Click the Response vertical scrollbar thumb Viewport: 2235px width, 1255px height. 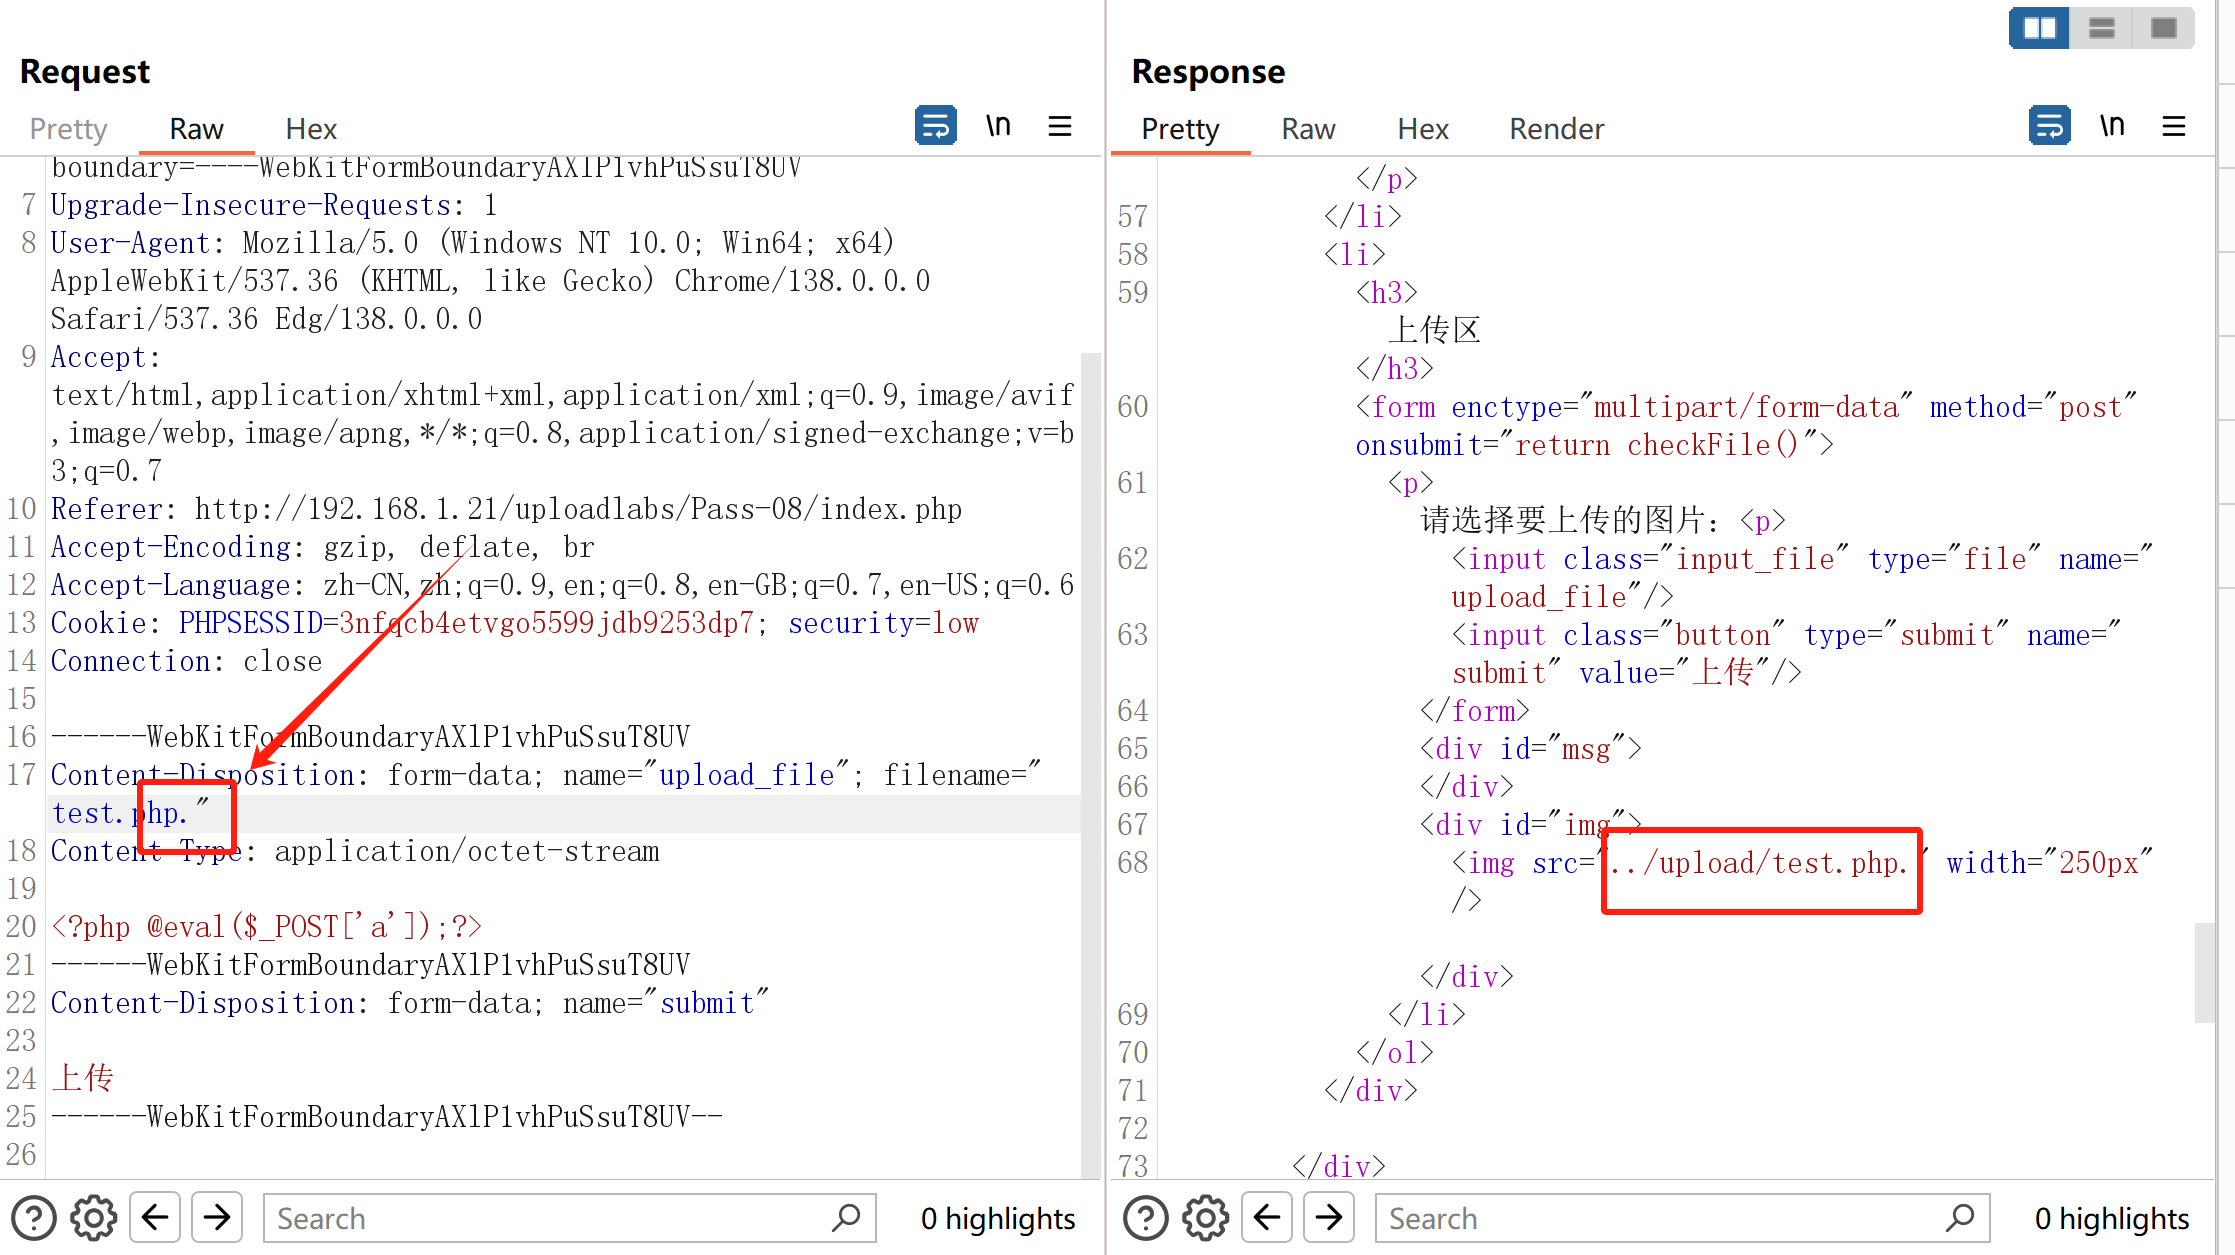pyautogui.click(x=2204, y=973)
